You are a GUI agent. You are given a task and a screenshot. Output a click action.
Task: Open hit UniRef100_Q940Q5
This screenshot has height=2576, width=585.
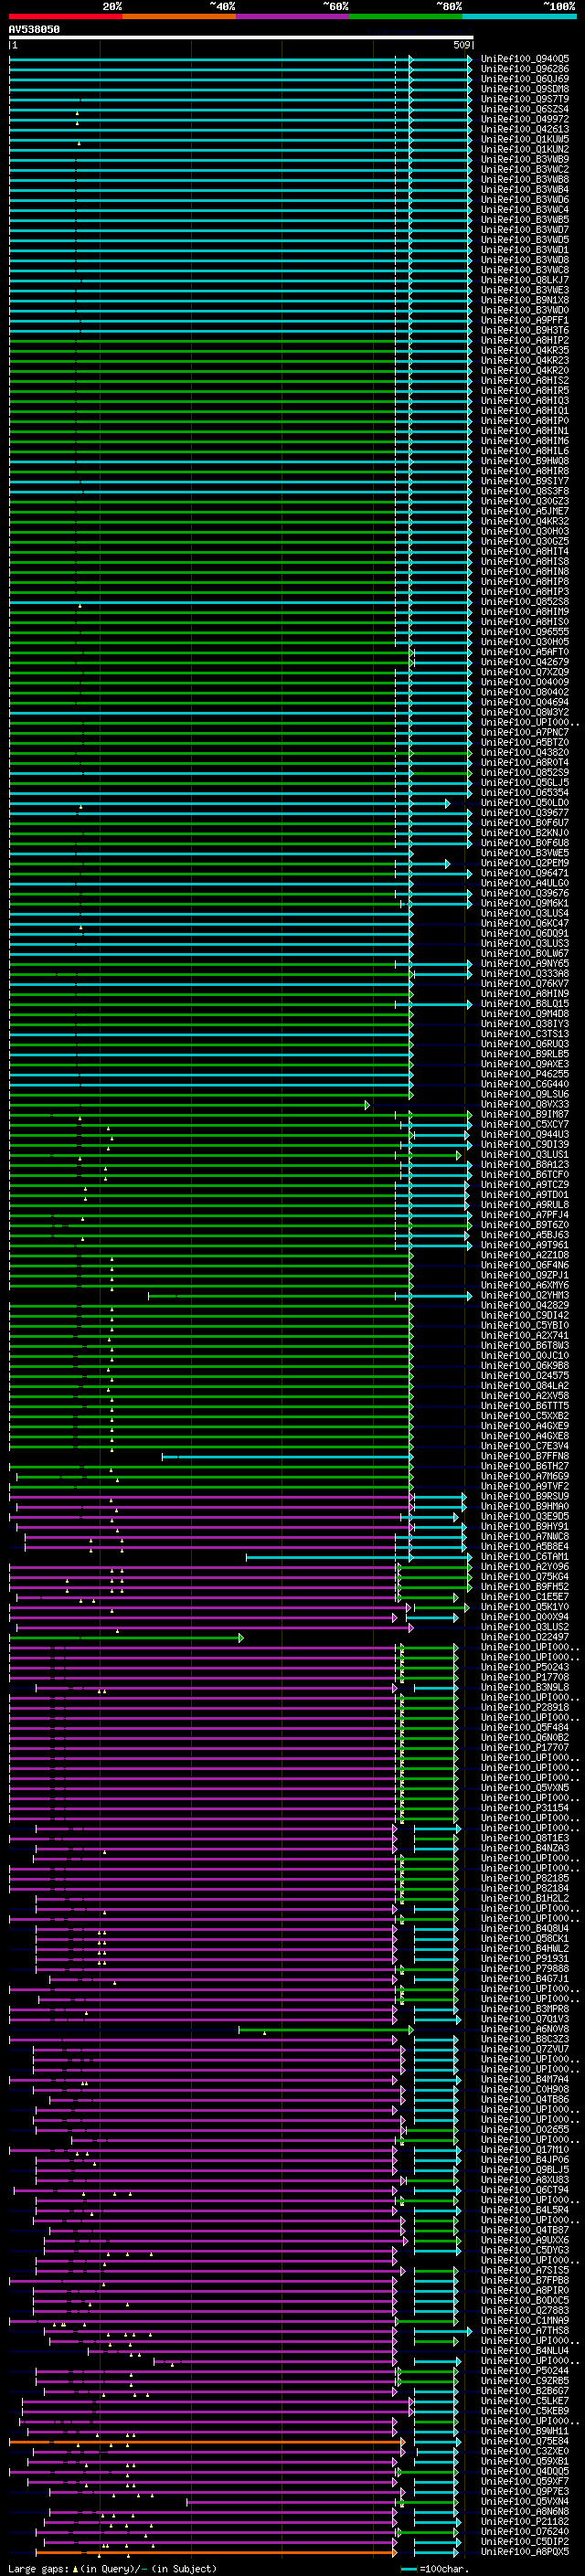coord(525,59)
